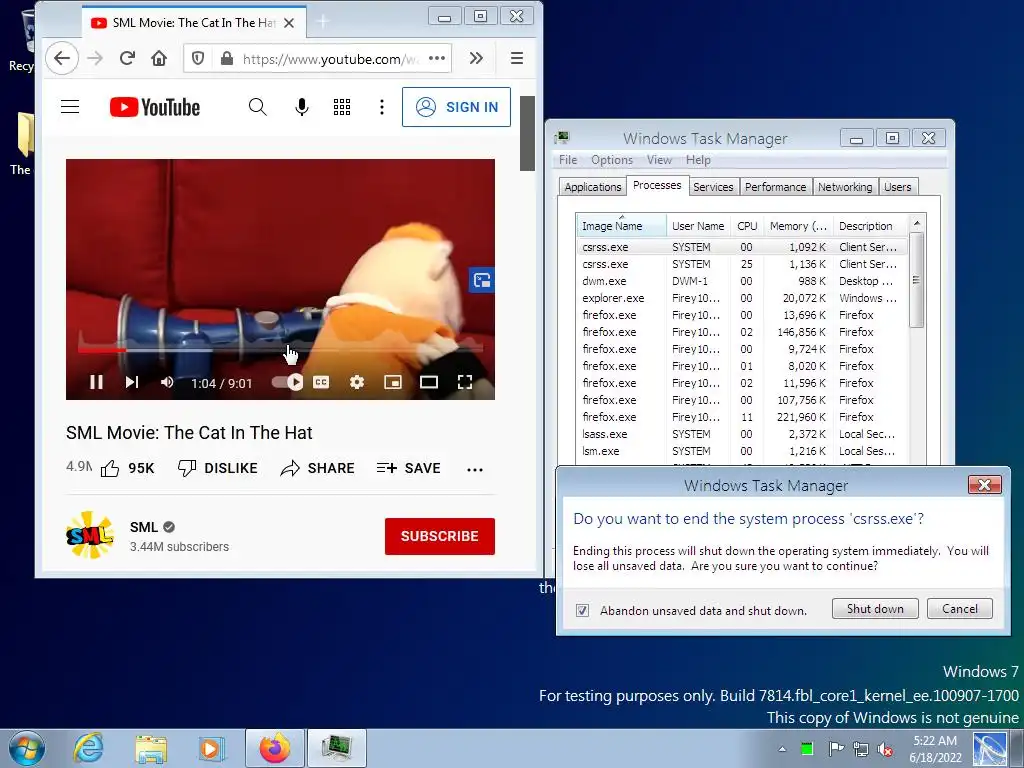Toggle closed captions in player

click(321, 382)
